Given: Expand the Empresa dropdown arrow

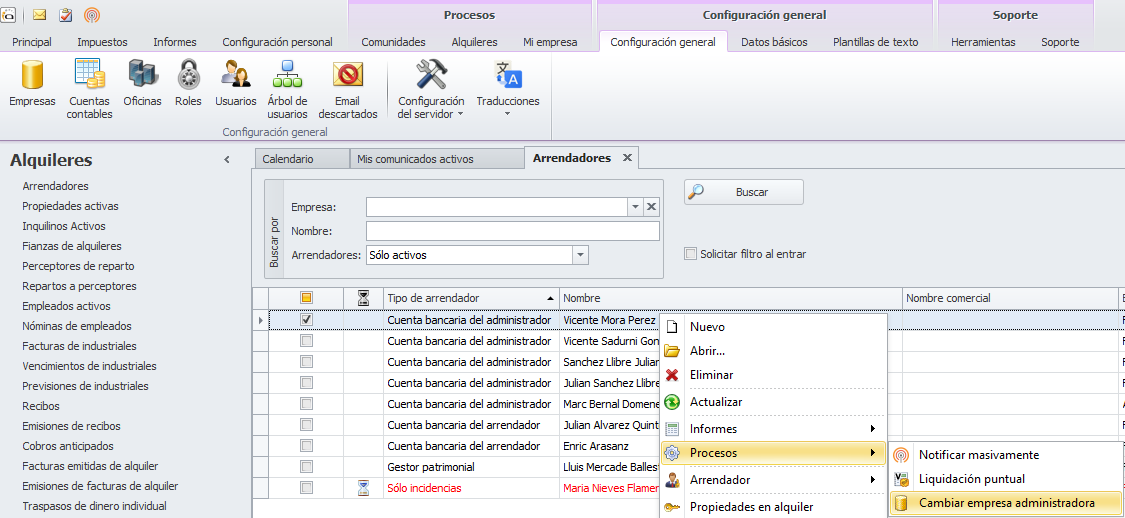Looking at the screenshot, I should 634,207.
